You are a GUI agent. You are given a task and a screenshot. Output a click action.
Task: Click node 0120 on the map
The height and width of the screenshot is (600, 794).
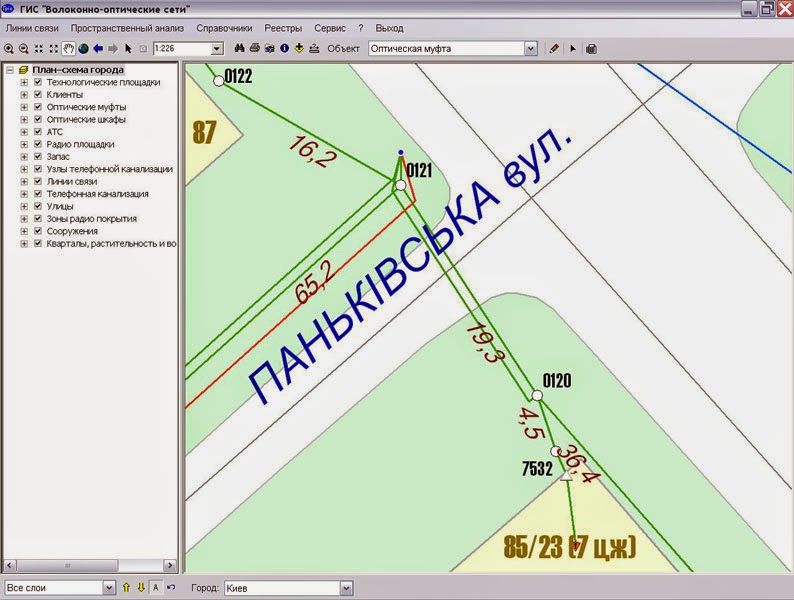[x=537, y=395]
